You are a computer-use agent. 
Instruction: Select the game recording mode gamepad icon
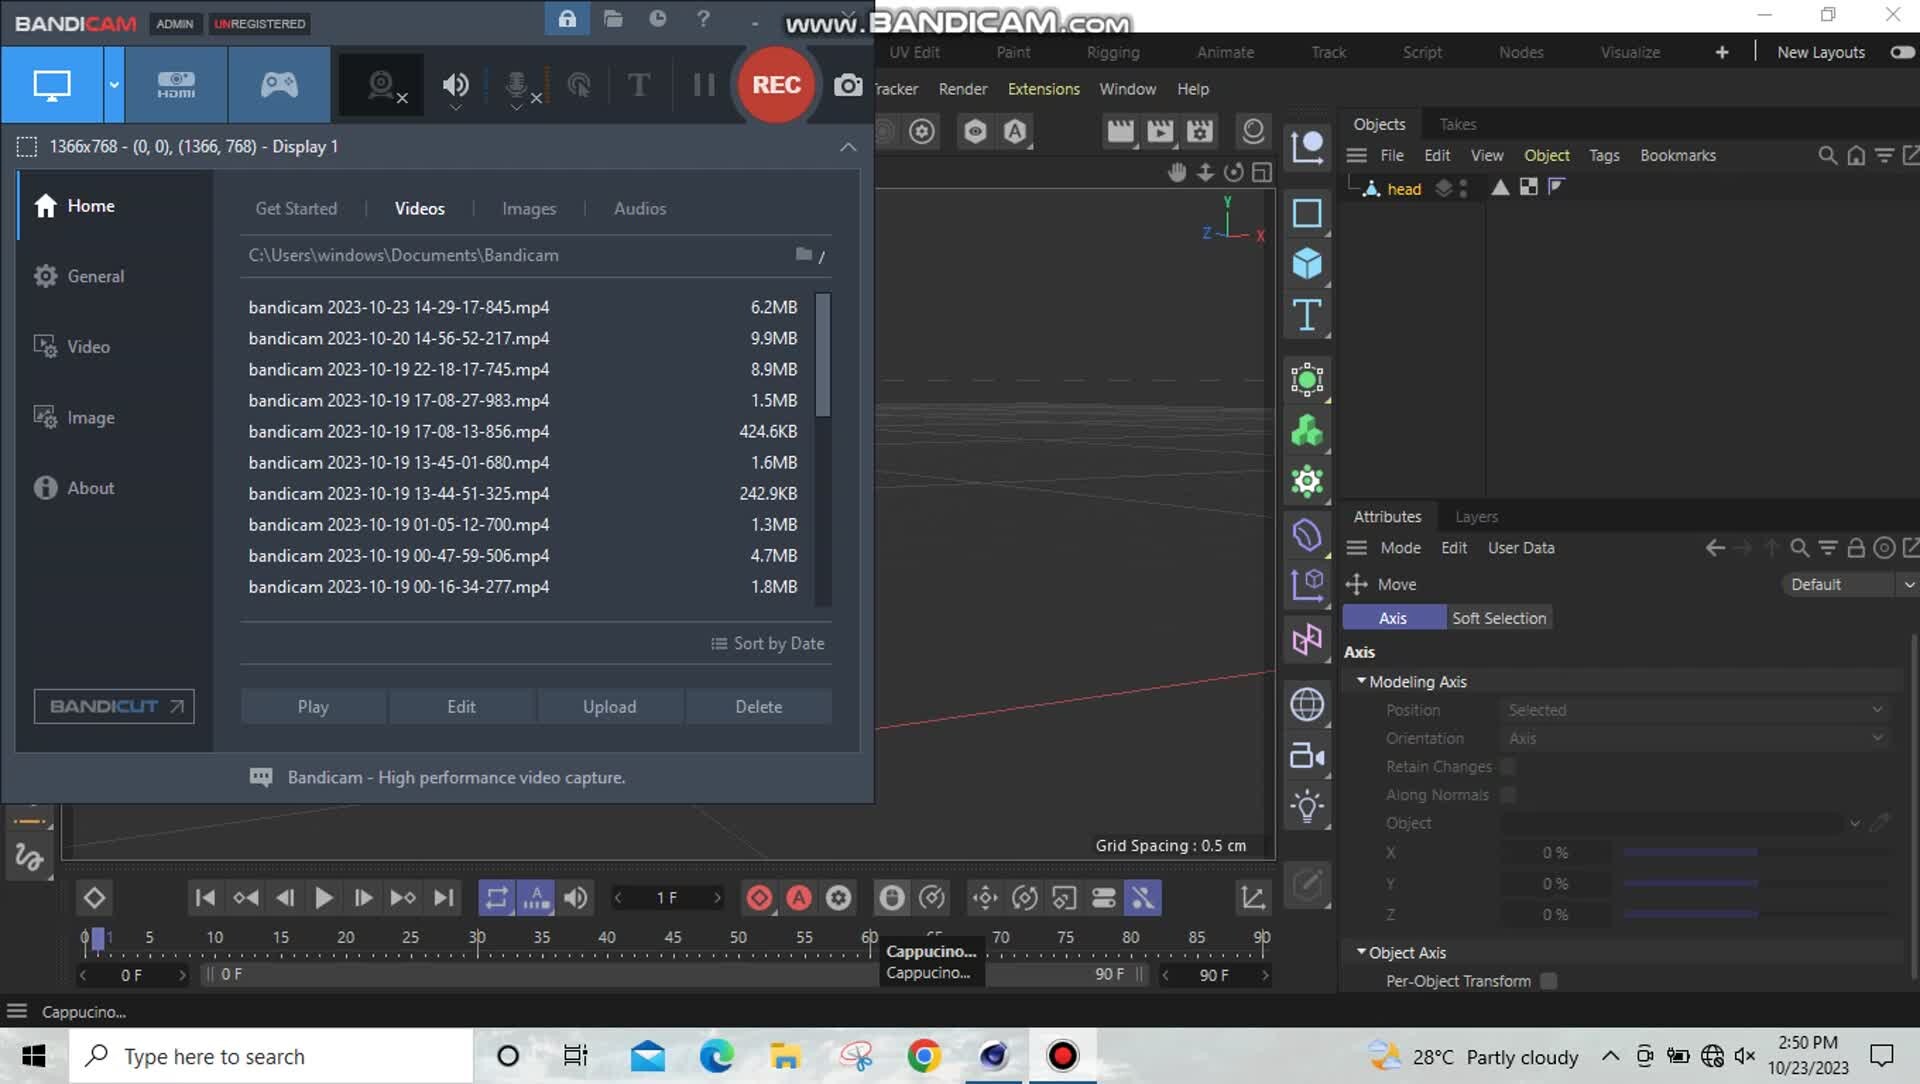pyautogui.click(x=279, y=85)
